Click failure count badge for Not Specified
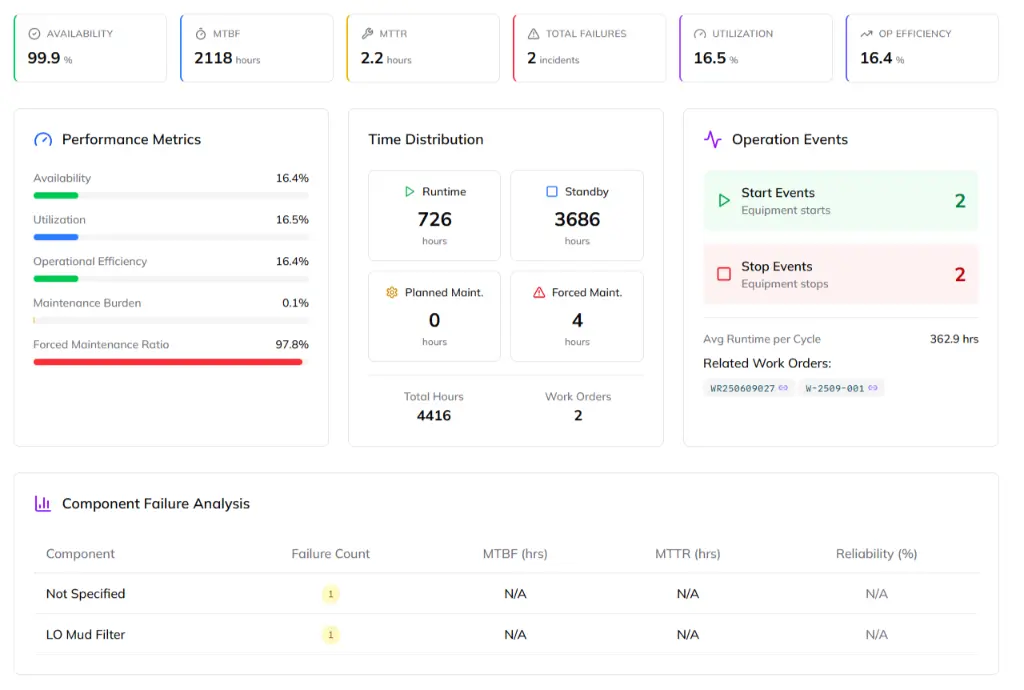The width and height of the screenshot is (1024, 690). coord(330,594)
